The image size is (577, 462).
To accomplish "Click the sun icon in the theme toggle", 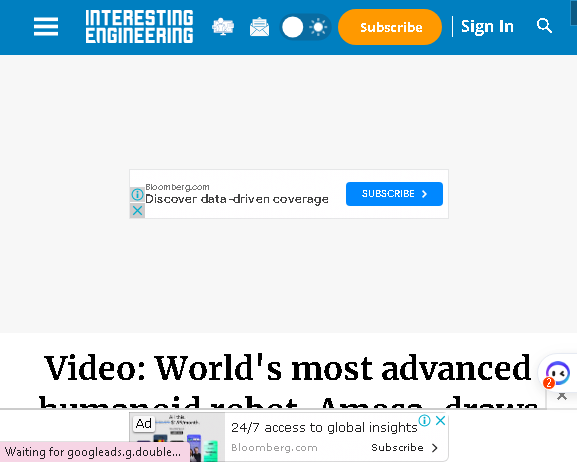I will [318, 27].
